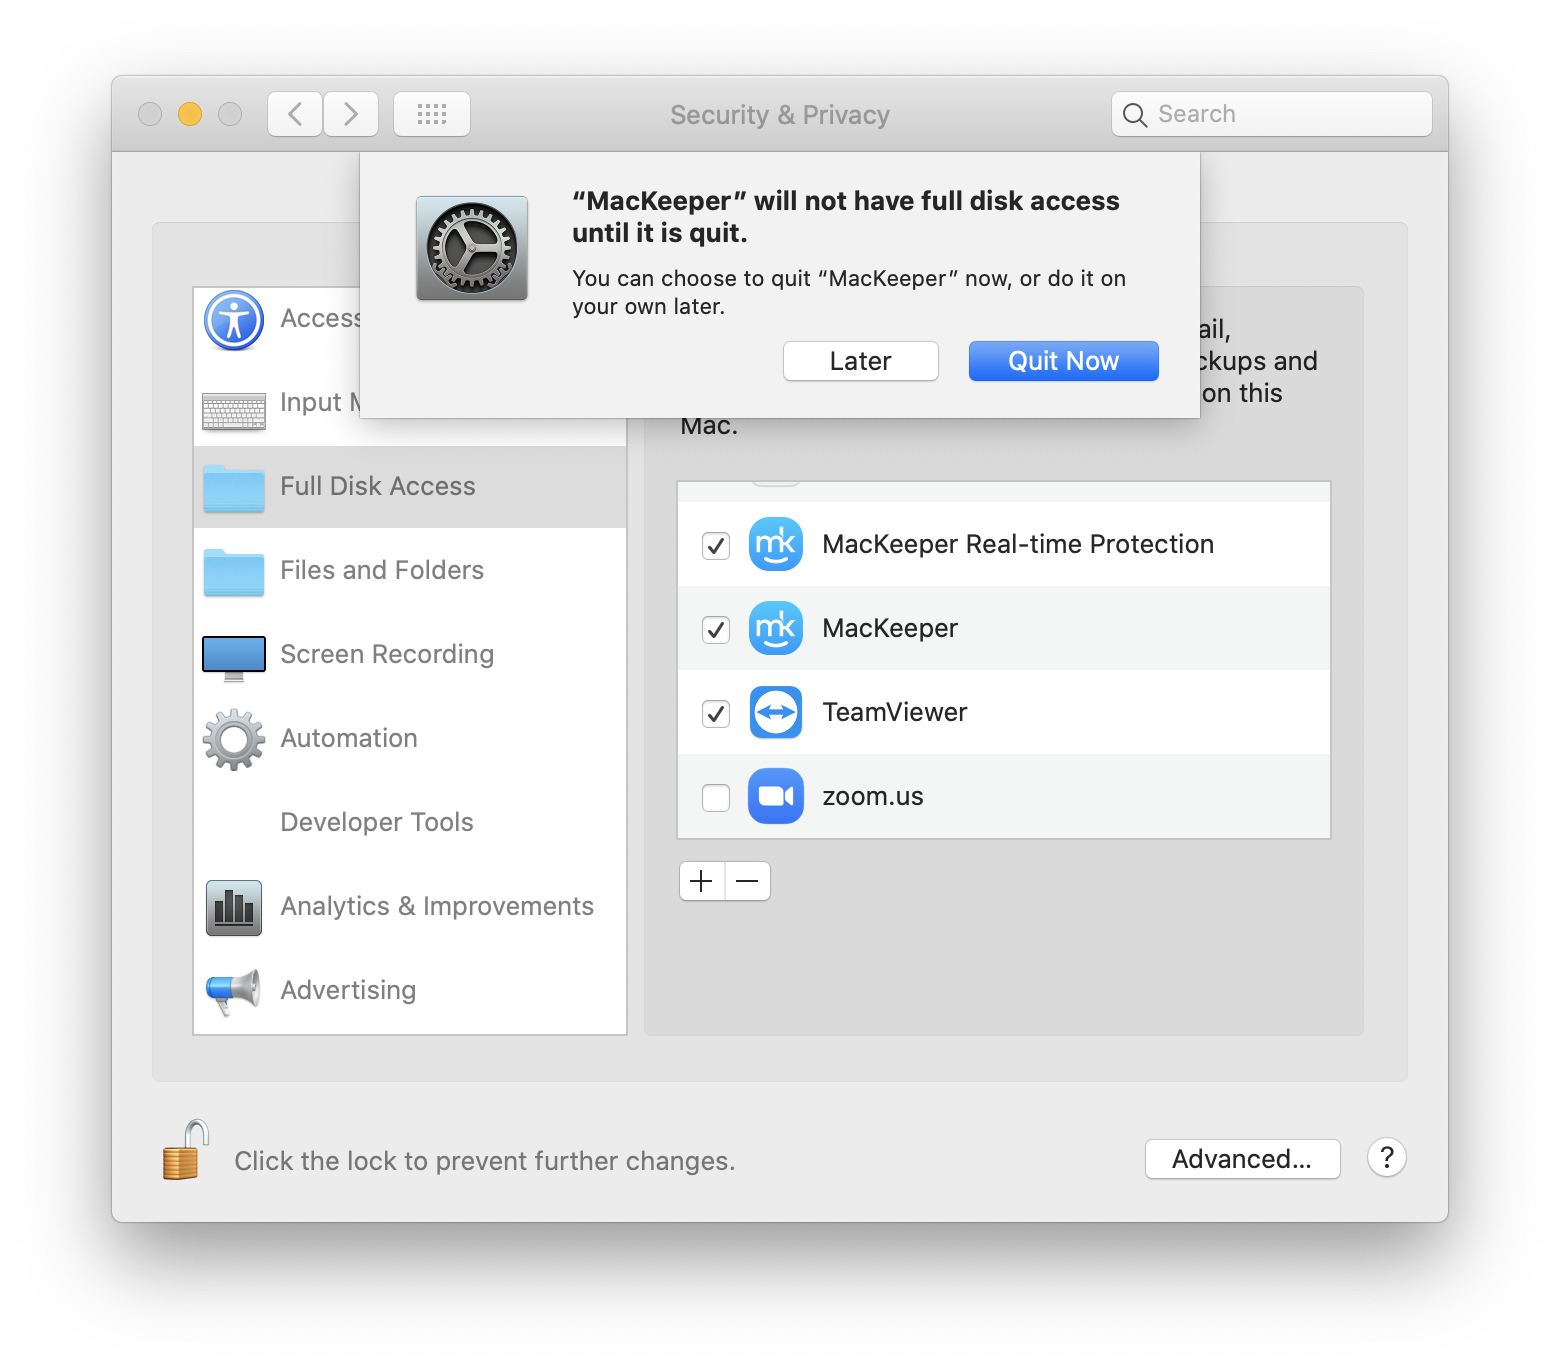
Task: Select the zoom.us row label
Action: [873, 797]
